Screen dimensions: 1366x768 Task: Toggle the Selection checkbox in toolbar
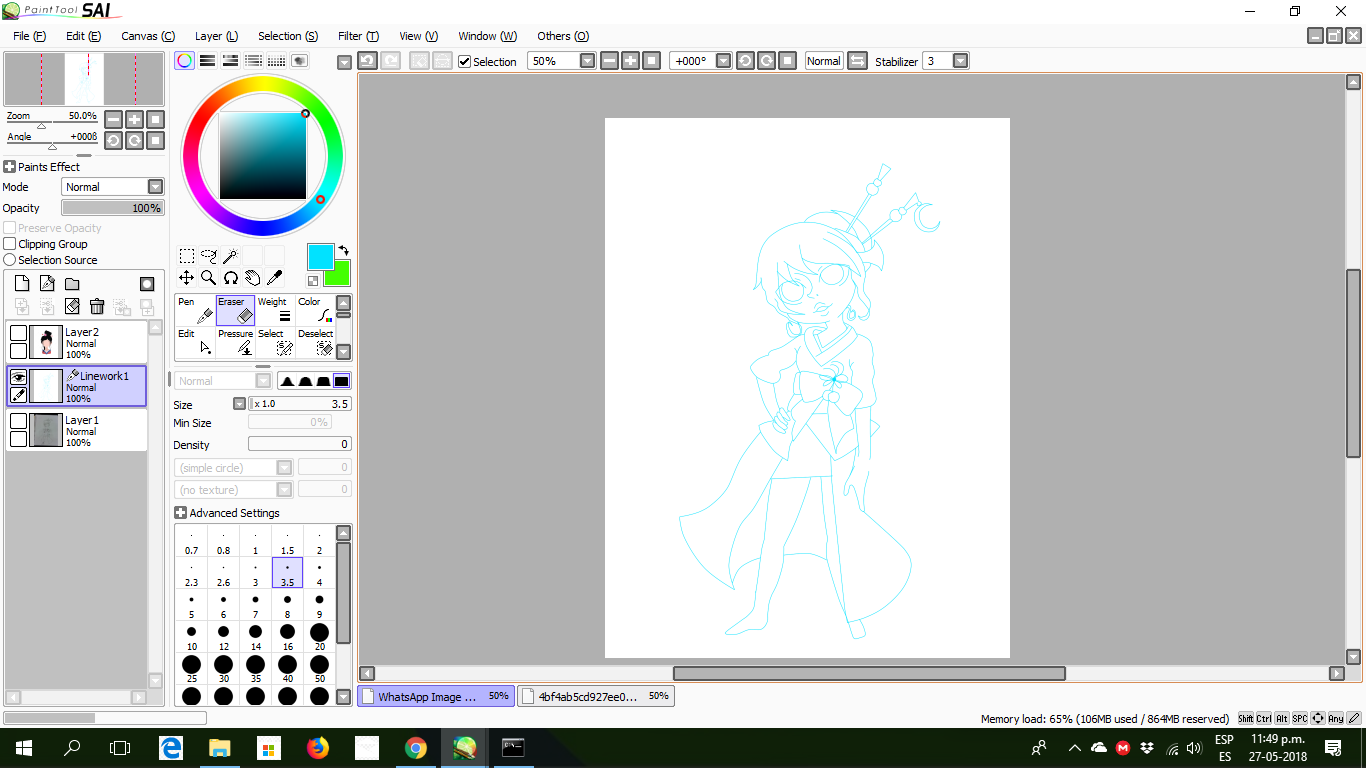click(x=464, y=62)
